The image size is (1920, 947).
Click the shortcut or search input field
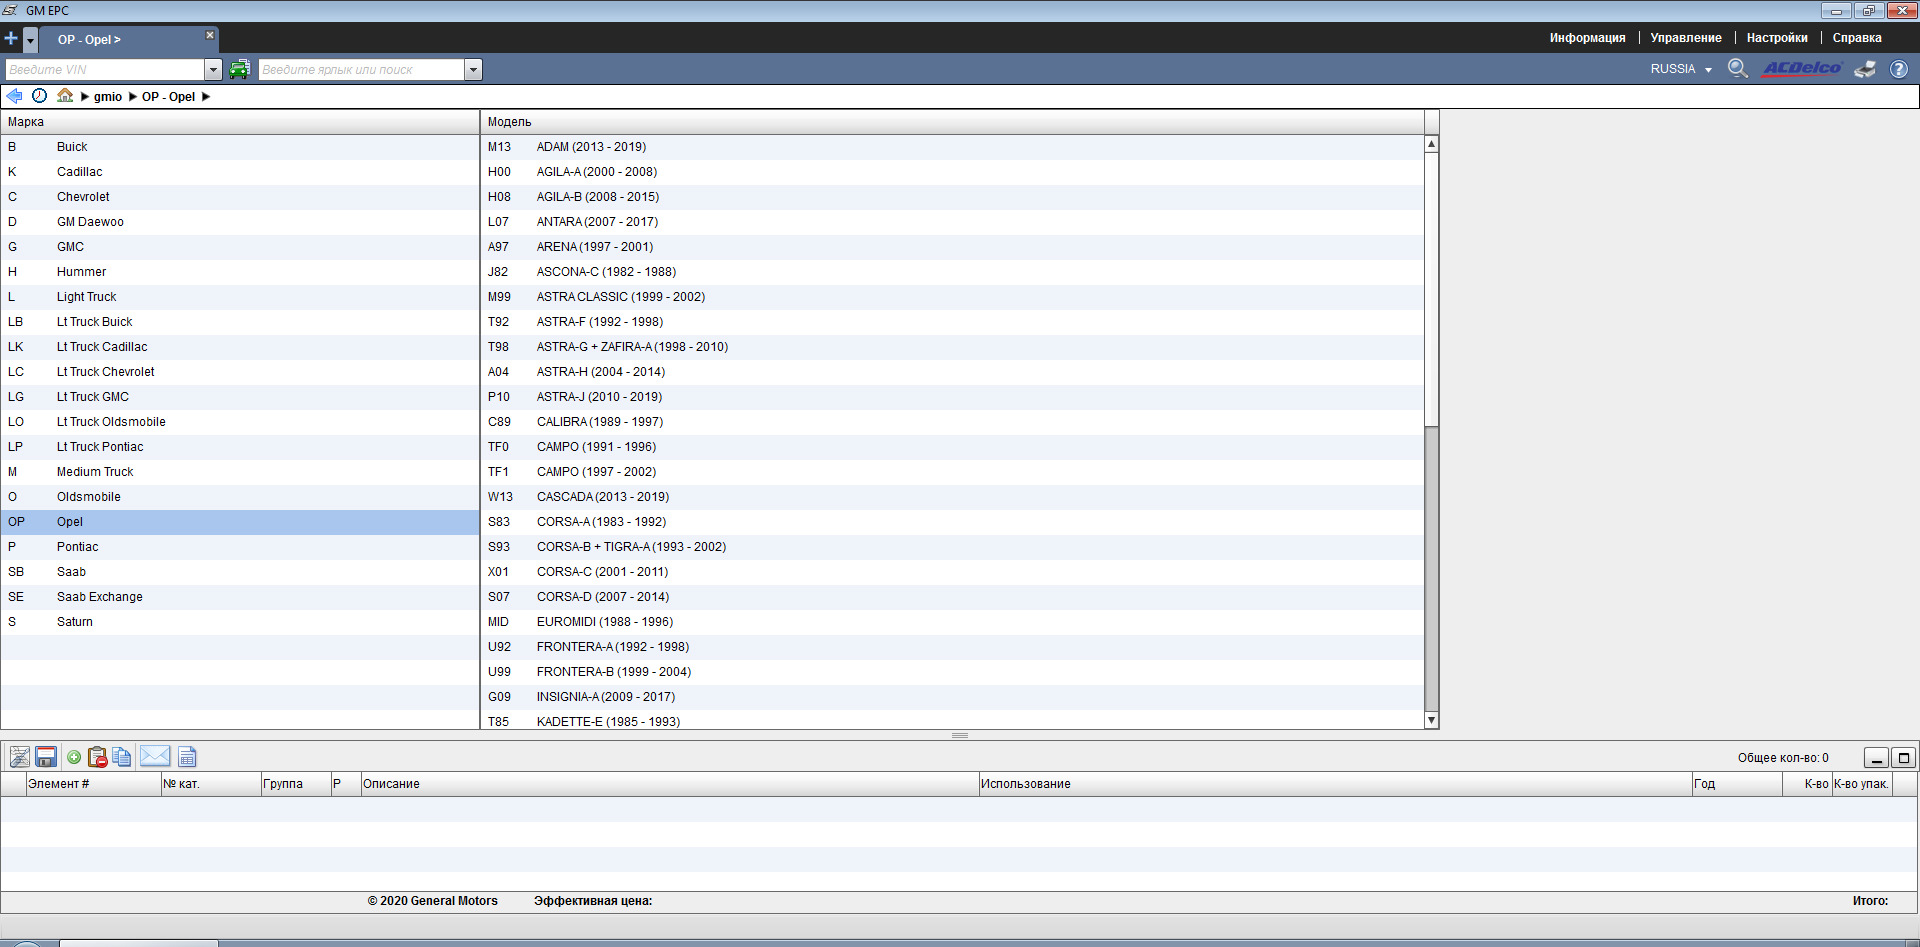[362, 69]
